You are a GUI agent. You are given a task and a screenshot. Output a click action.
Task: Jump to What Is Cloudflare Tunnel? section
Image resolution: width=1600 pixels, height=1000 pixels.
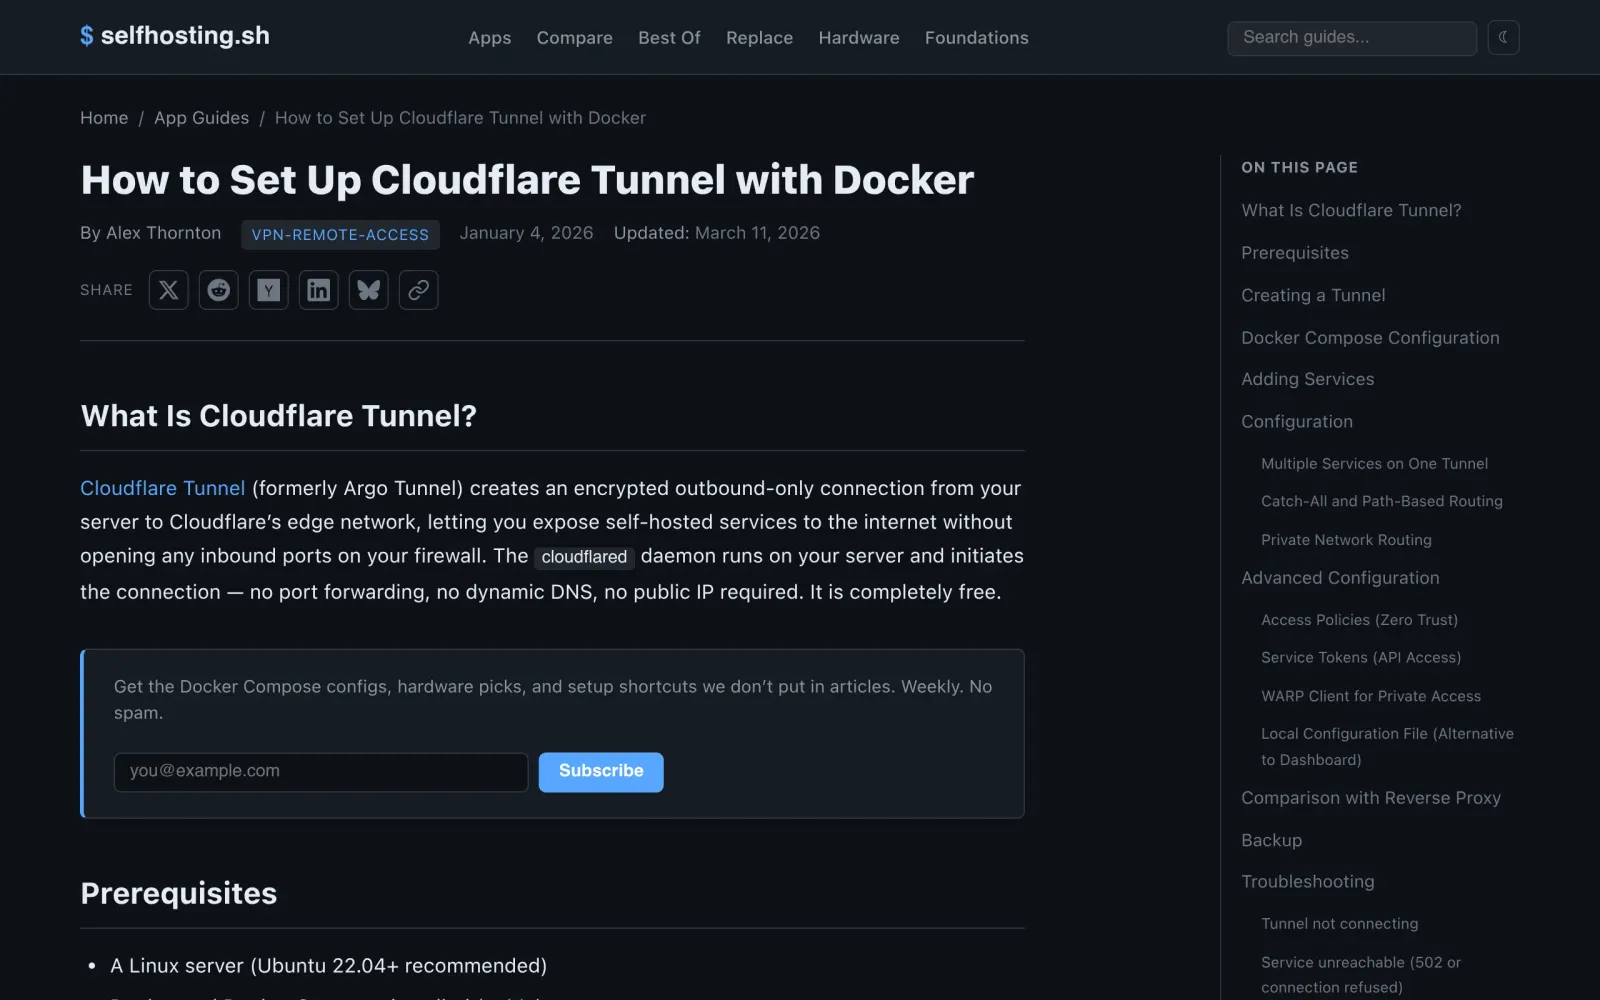pyautogui.click(x=1351, y=211)
